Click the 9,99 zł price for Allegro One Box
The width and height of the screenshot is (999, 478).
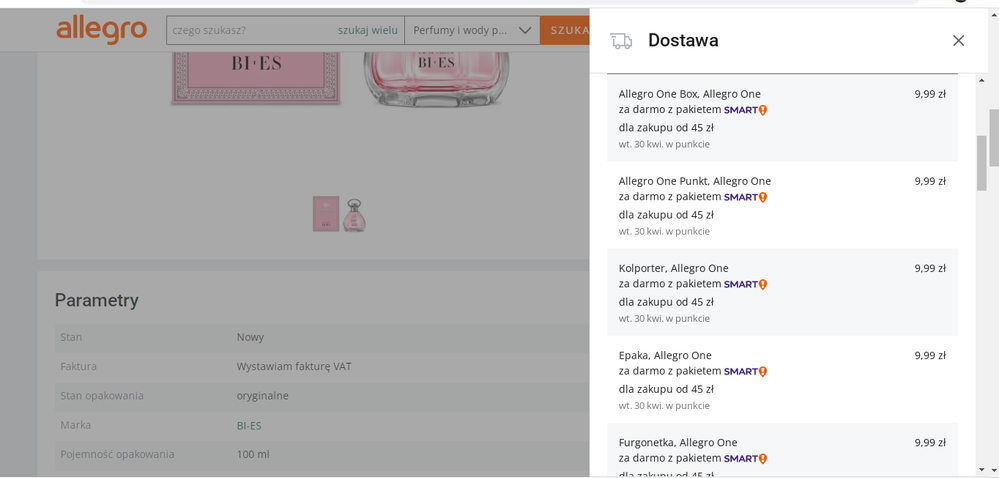[x=930, y=94]
